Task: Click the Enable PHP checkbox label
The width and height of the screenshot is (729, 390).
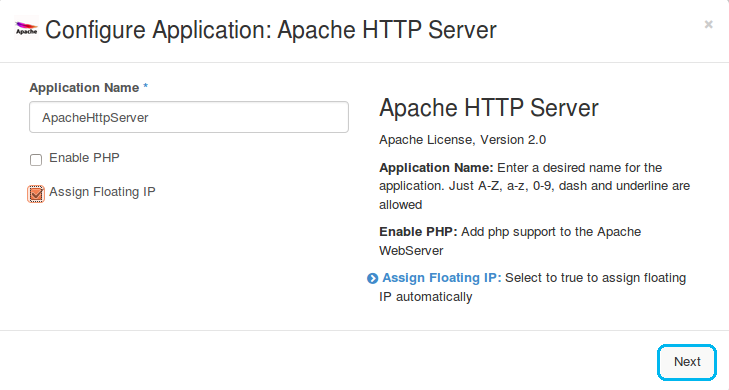Action: point(84,158)
